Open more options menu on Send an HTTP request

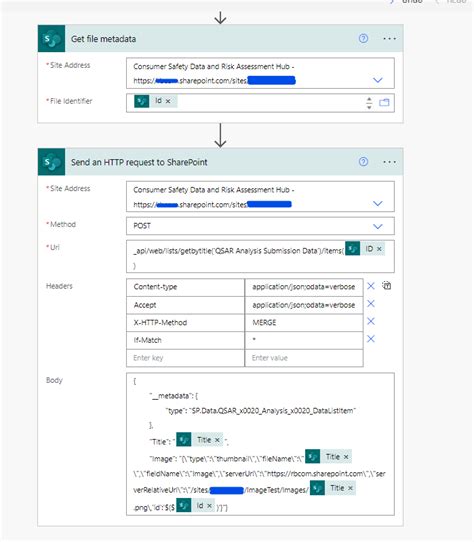[389, 162]
